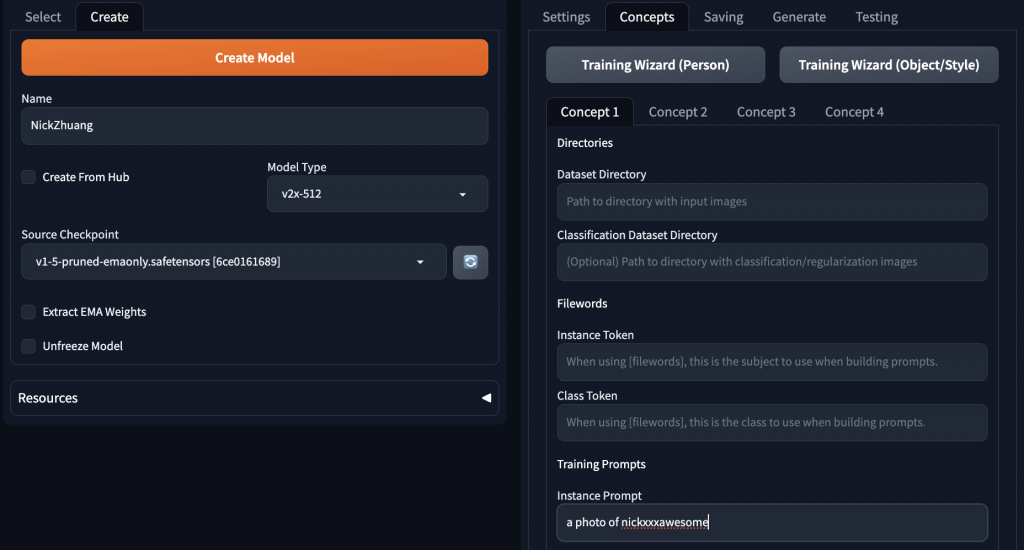Focus the Instance Token text field

click(x=771, y=362)
